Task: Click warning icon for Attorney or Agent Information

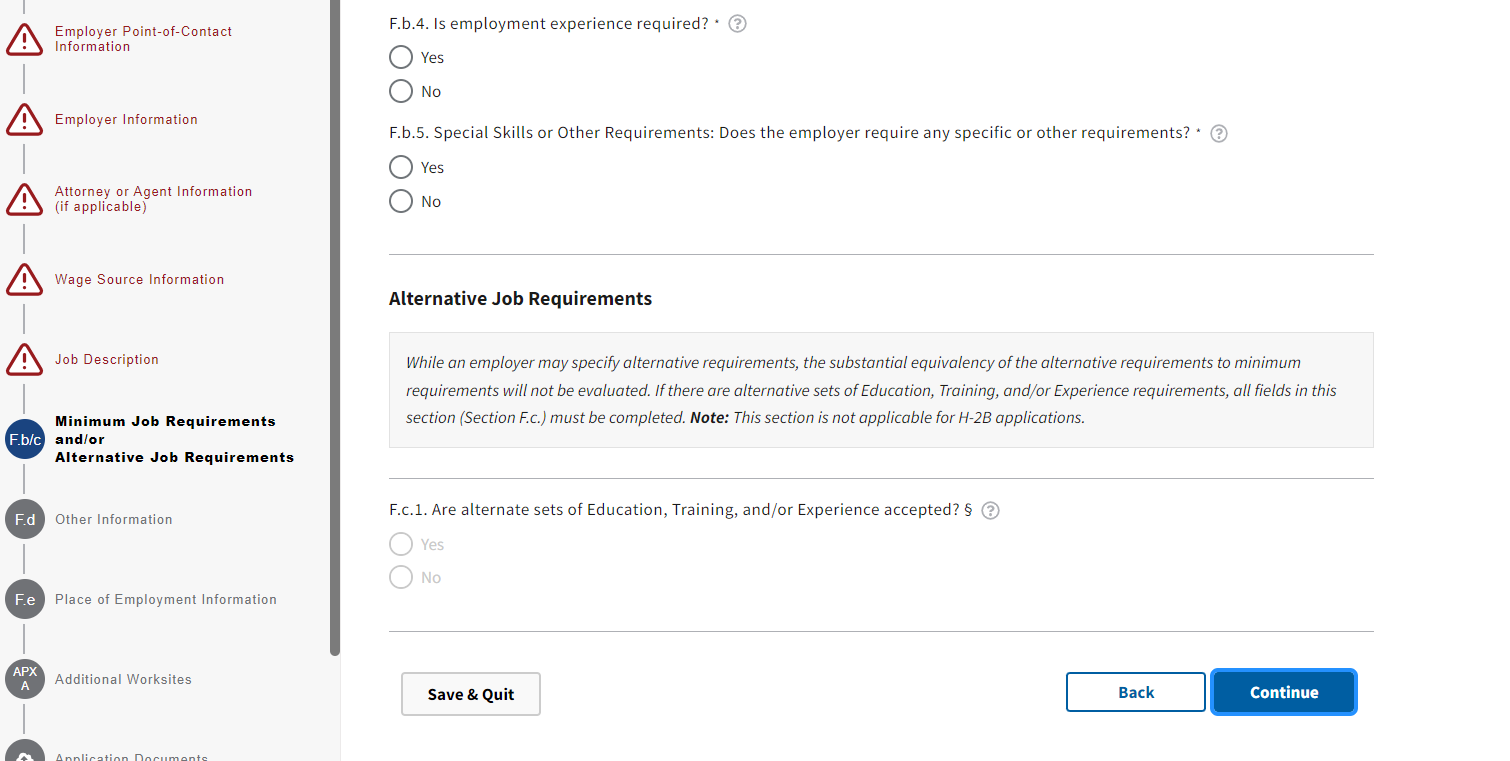Action: tap(24, 200)
